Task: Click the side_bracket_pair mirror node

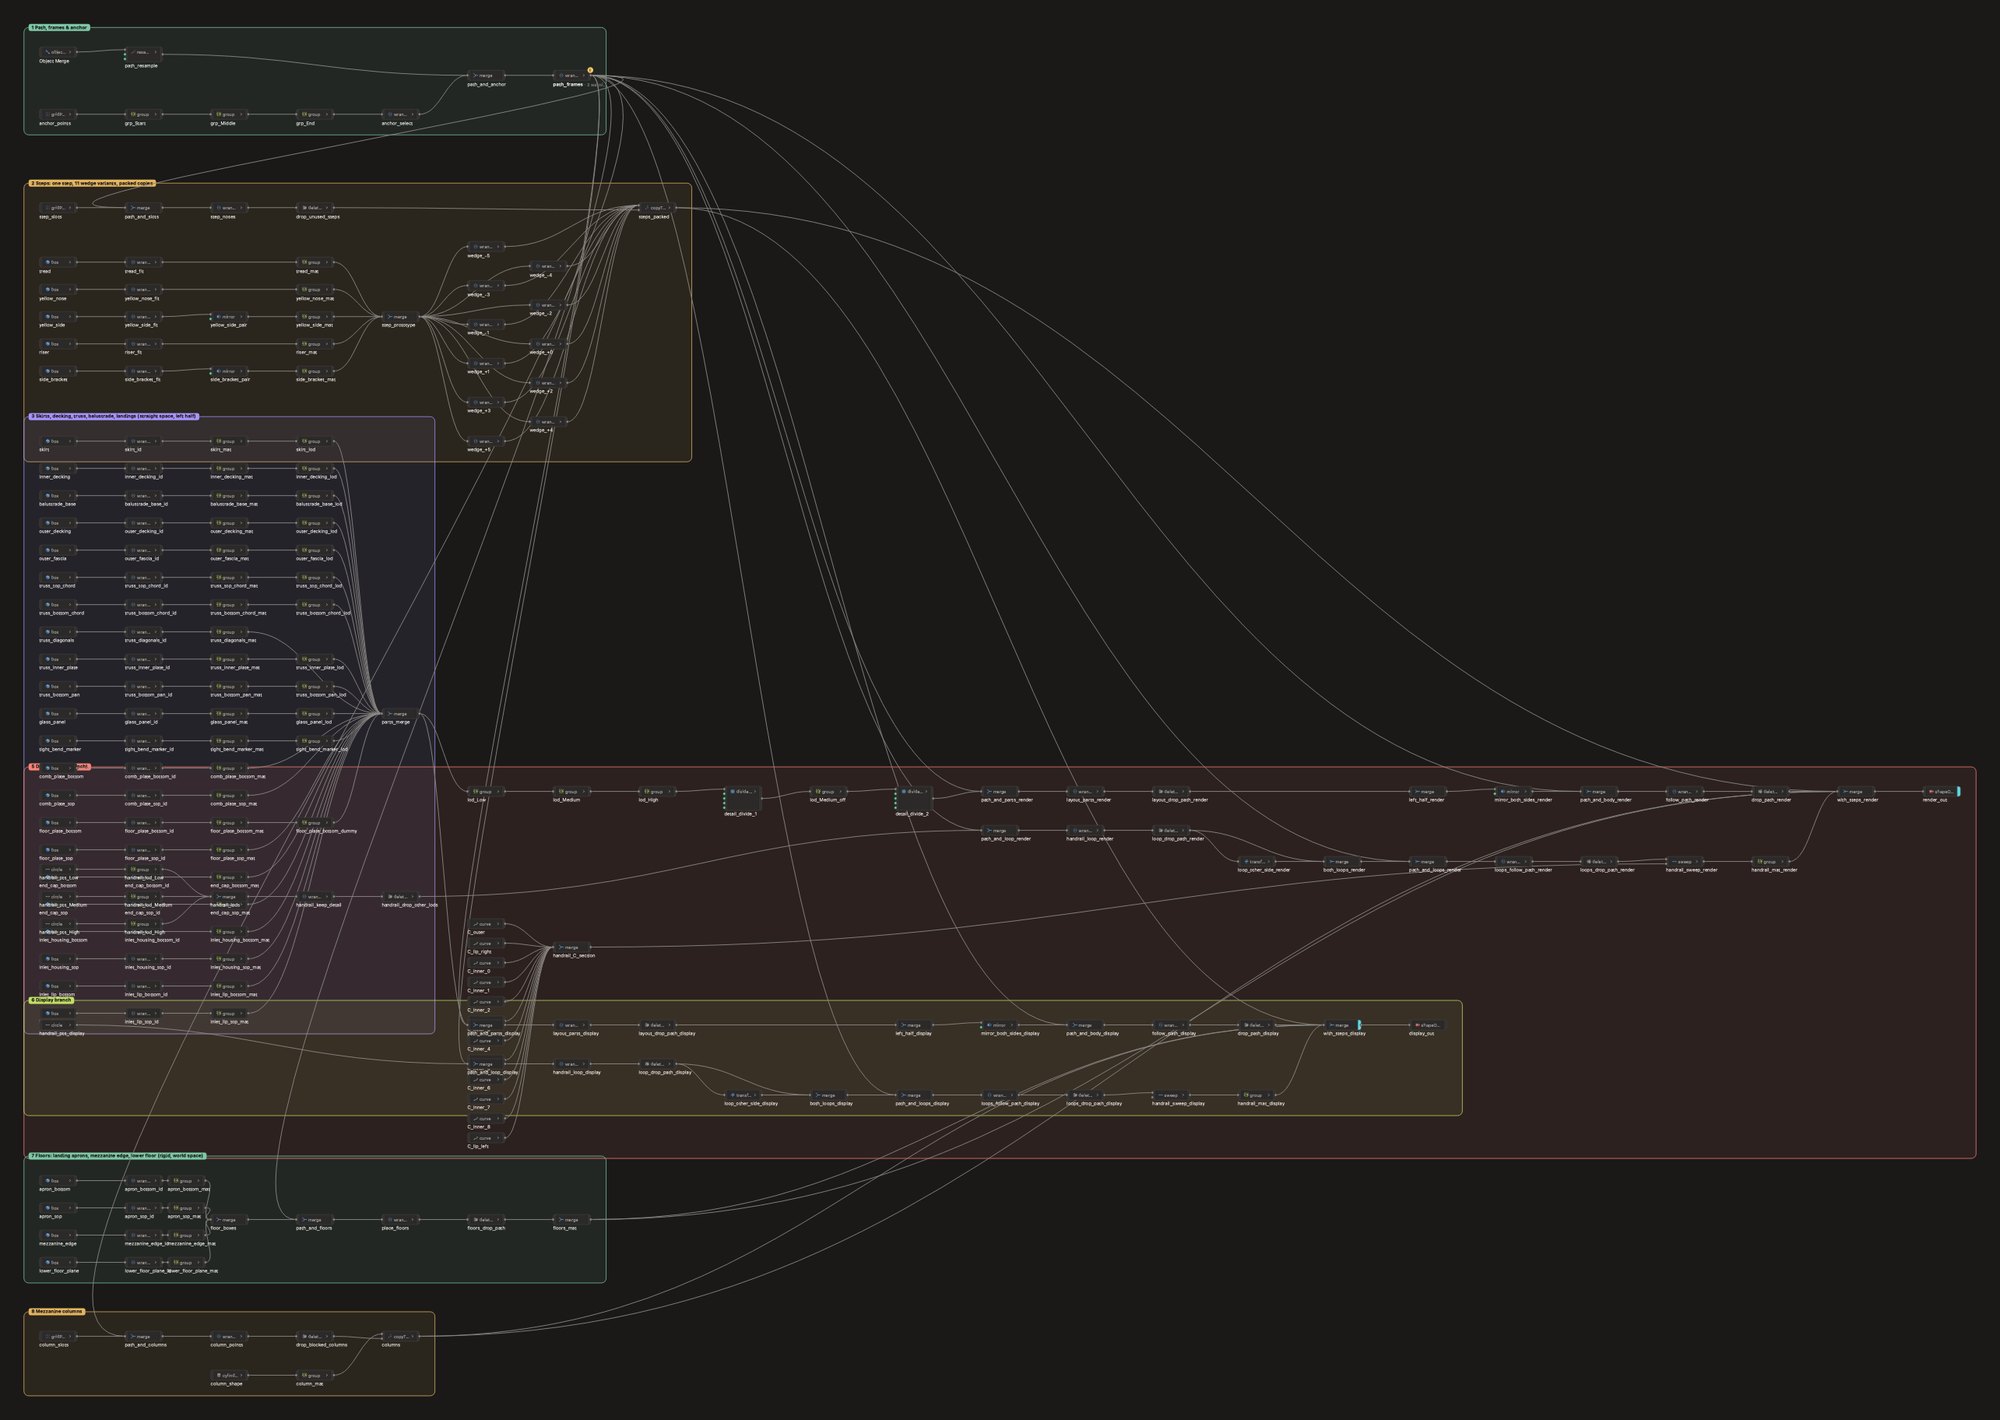Action: (229, 371)
